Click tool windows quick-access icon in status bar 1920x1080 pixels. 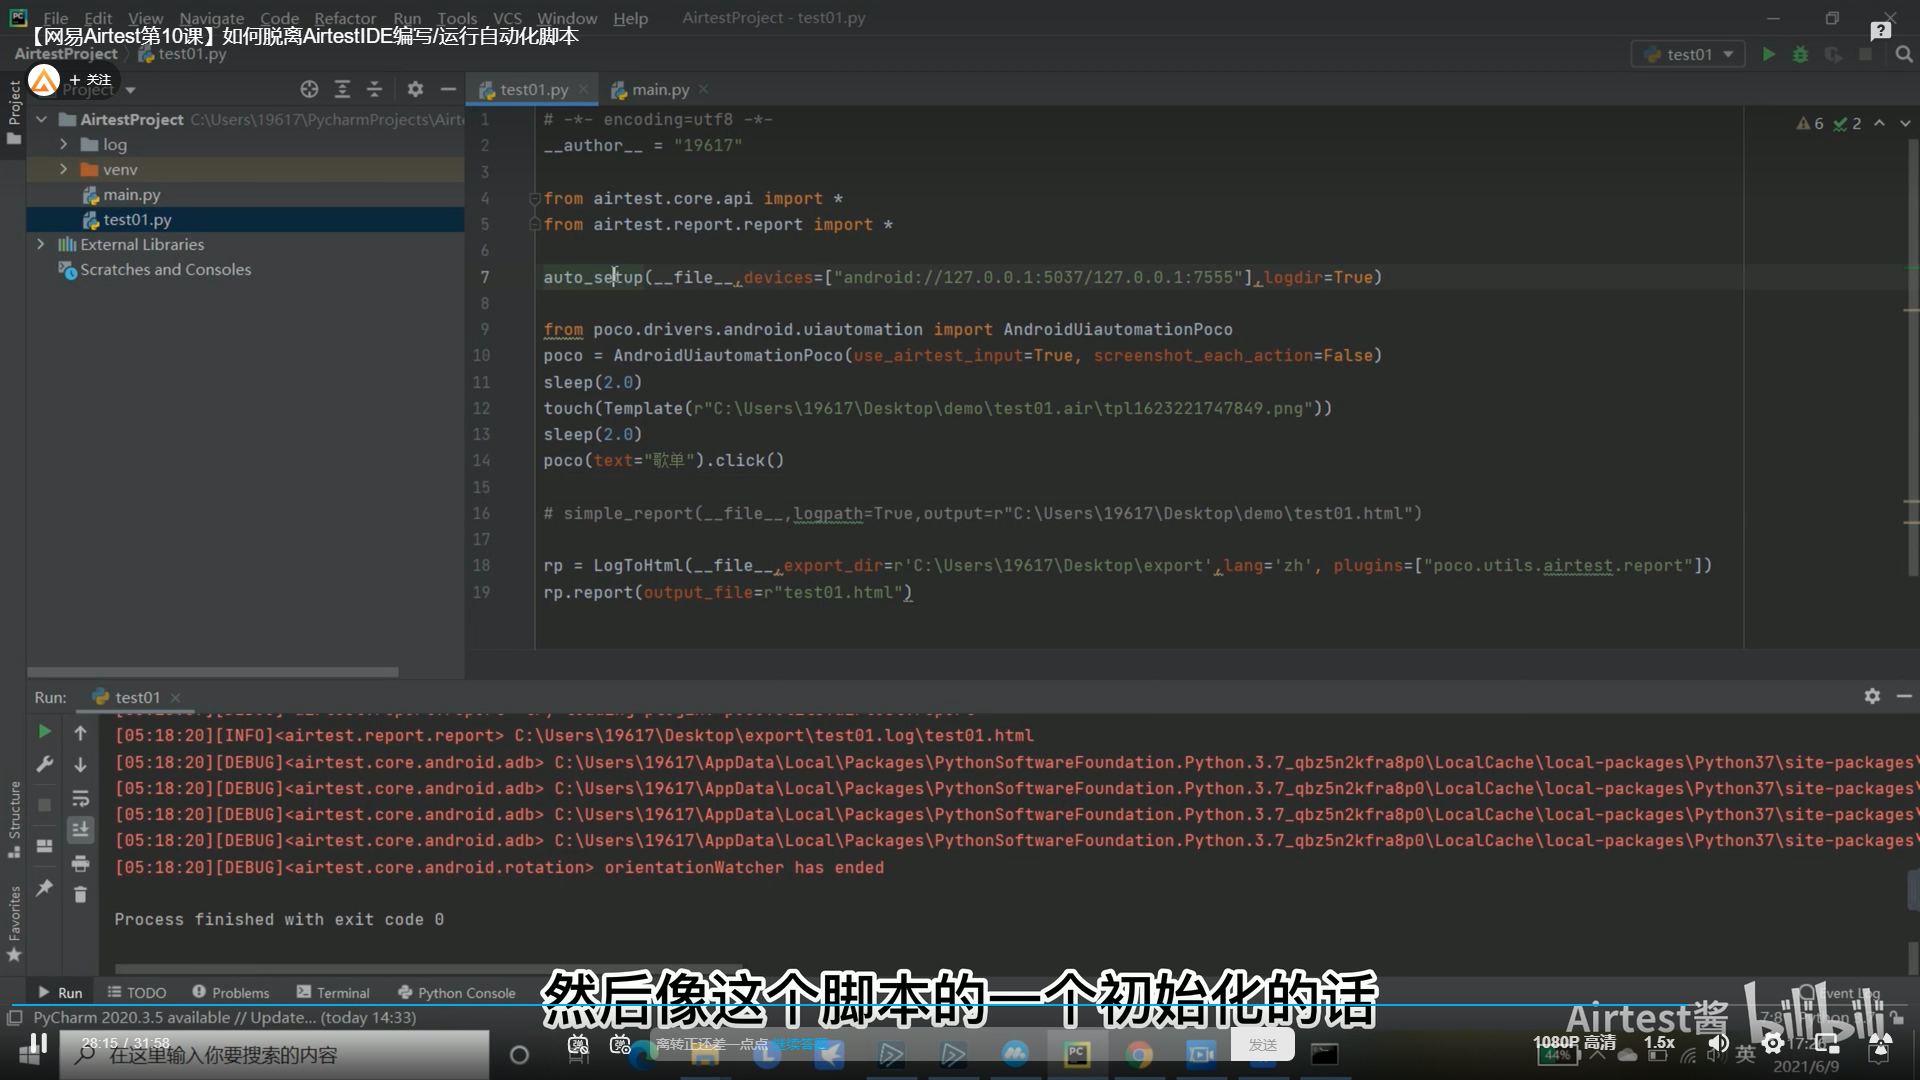pos(14,1018)
